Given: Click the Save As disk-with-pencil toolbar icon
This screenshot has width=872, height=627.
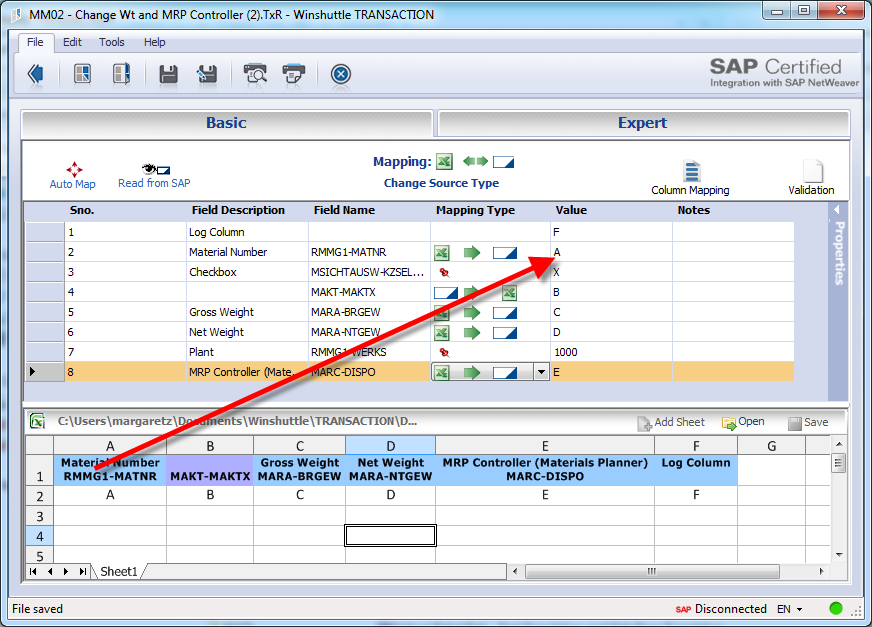Looking at the screenshot, I should point(207,74).
